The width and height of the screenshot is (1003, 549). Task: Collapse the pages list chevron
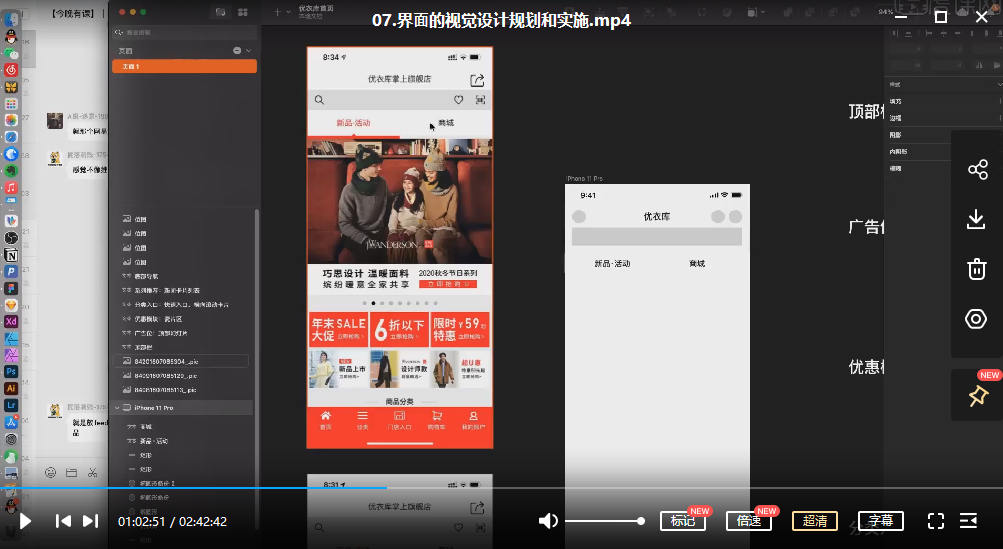249,51
